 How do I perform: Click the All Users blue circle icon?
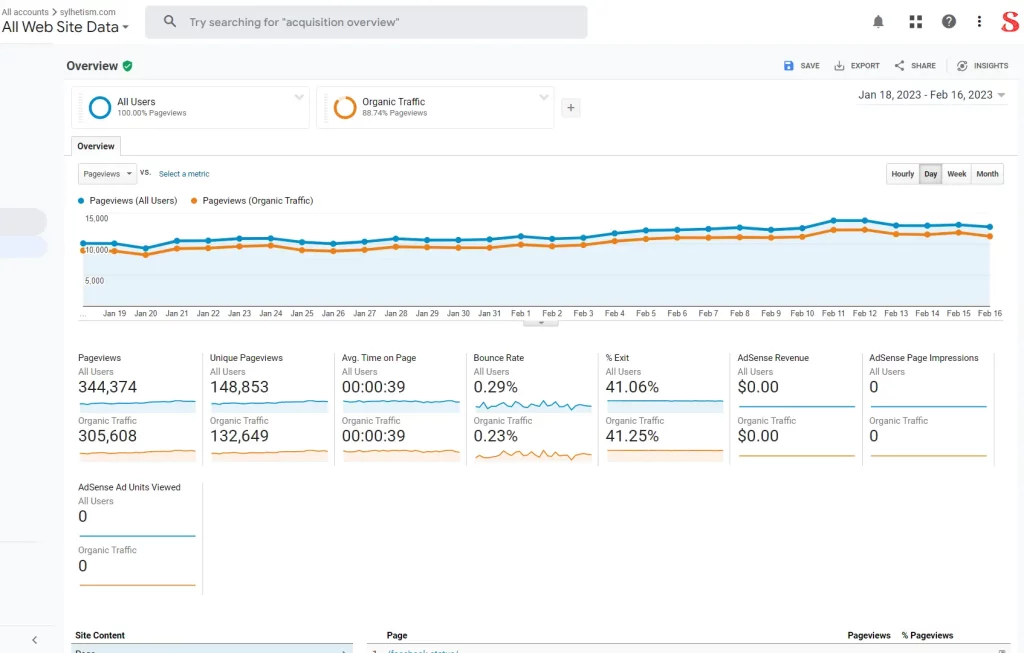pos(100,107)
